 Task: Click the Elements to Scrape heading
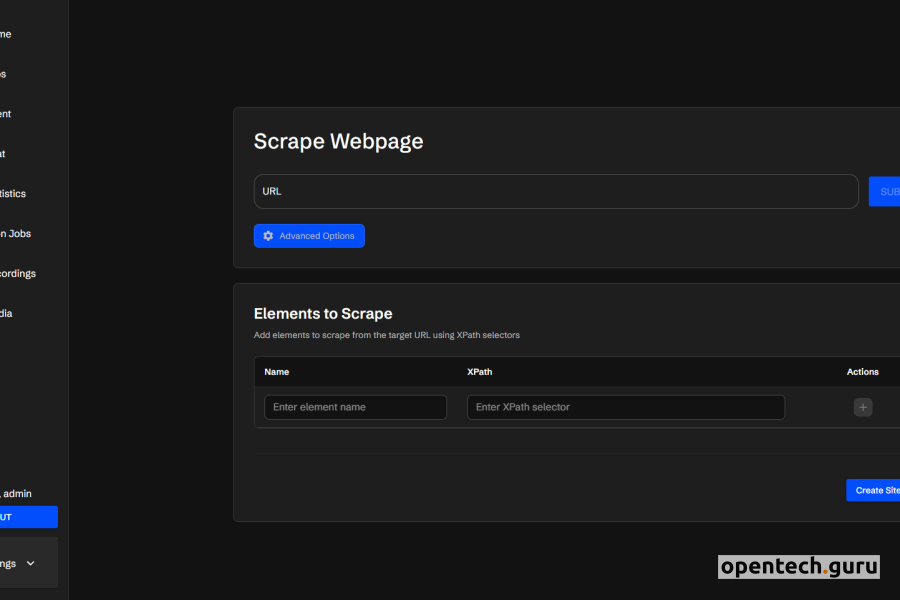tap(323, 313)
